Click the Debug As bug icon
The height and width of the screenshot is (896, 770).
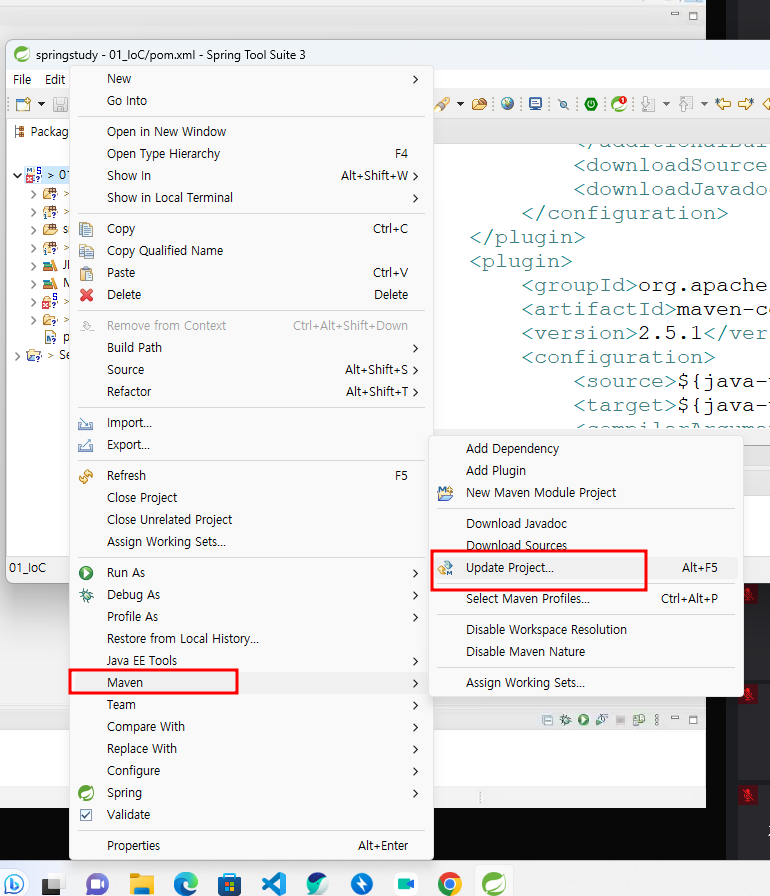(86, 595)
